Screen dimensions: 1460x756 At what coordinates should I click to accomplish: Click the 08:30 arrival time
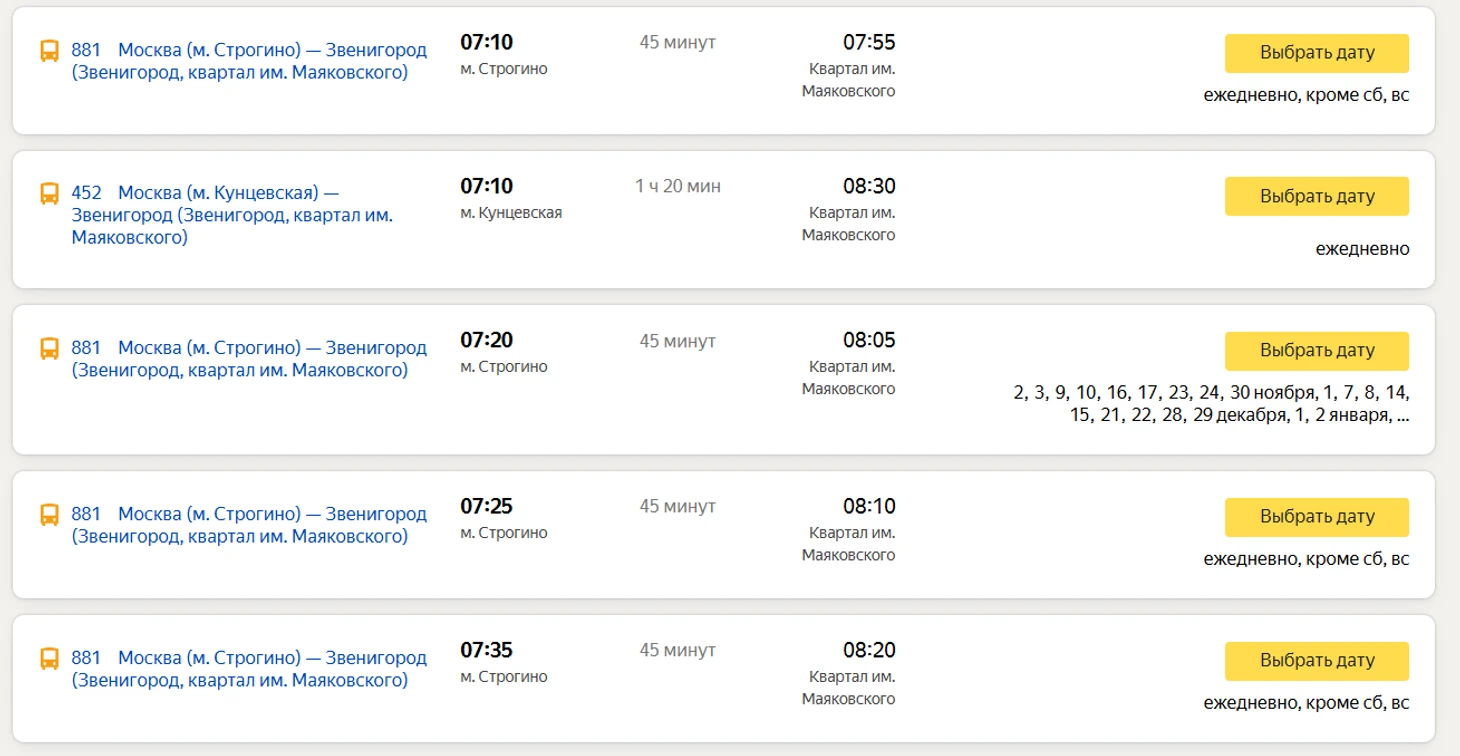click(868, 186)
